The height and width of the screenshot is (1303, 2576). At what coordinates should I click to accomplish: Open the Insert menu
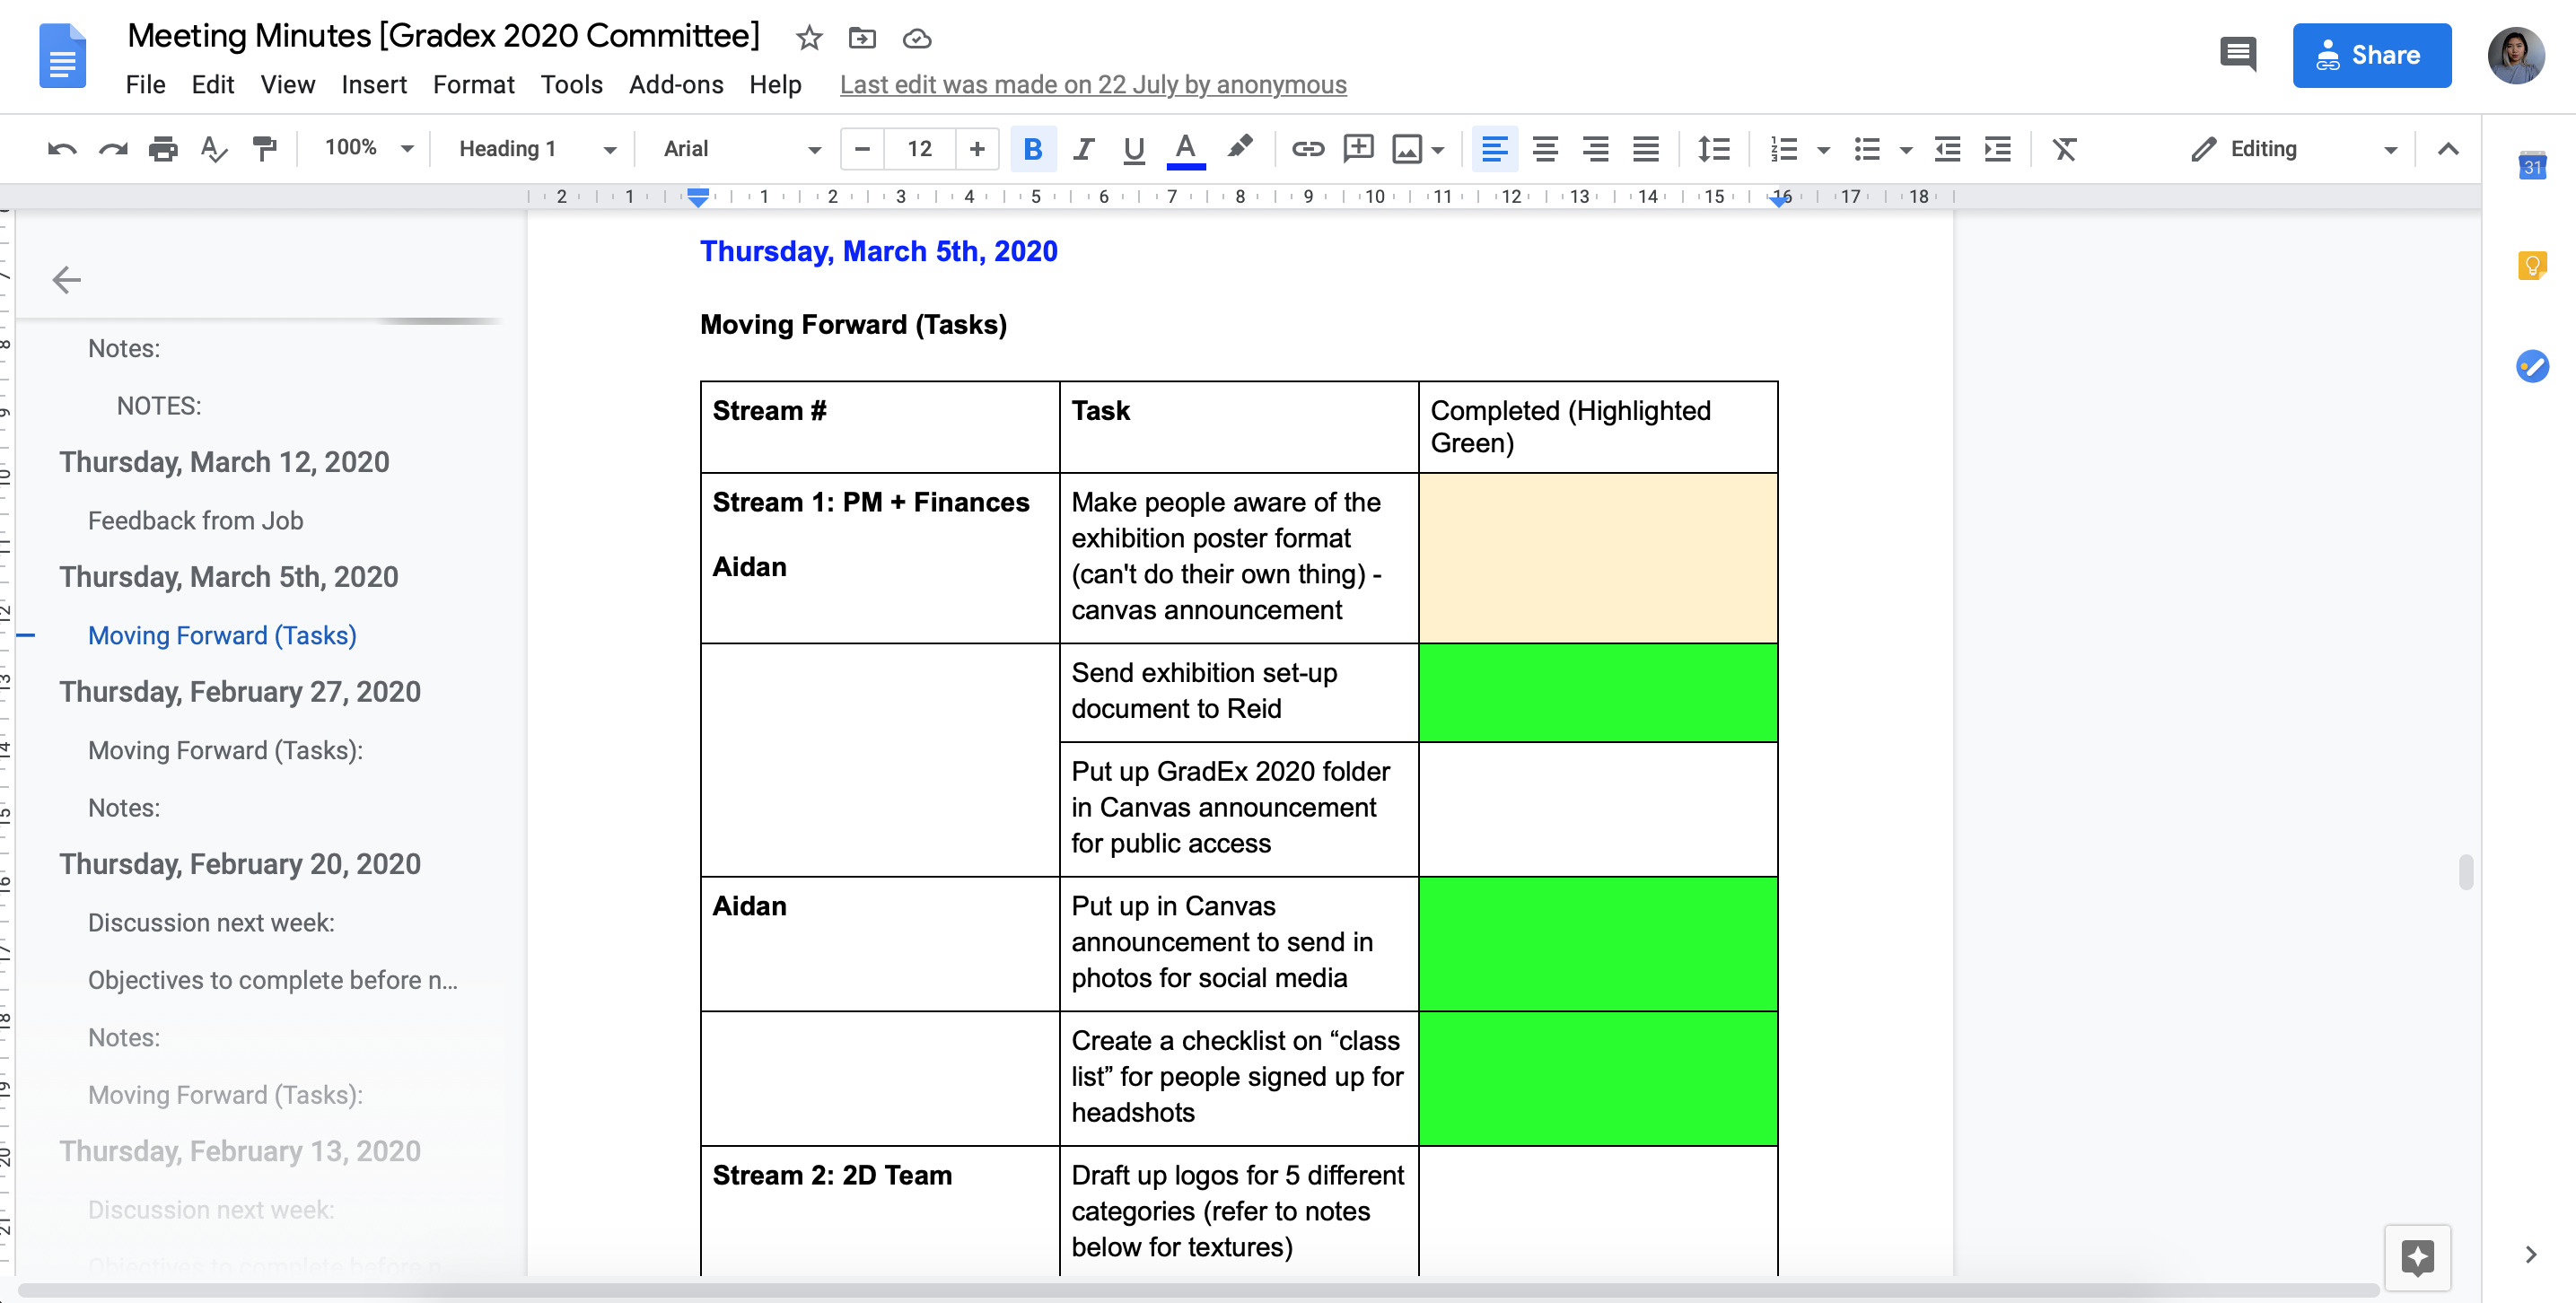pyautogui.click(x=374, y=85)
